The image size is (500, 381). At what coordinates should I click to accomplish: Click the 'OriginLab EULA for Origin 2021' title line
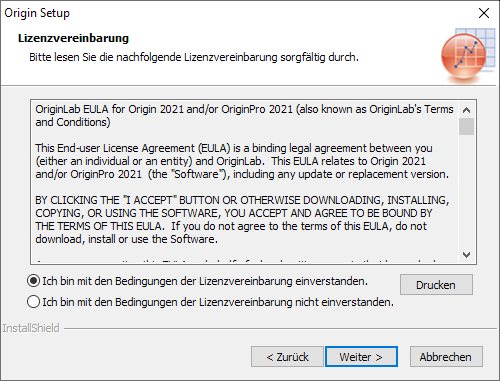coord(244,116)
